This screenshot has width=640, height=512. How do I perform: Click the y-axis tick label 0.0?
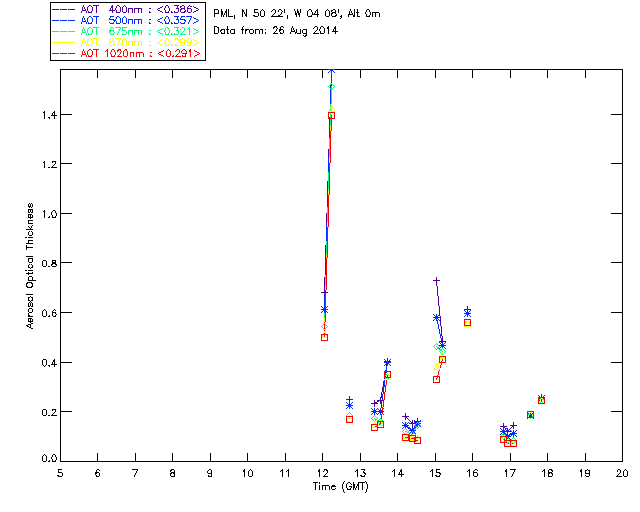(x=49, y=459)
